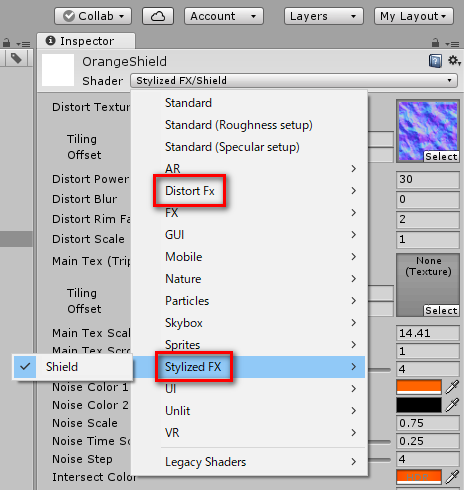Click the OrangeShield material preview thumbnail
The width and height of the screenshot is (464, 490).
pos(58,70)
